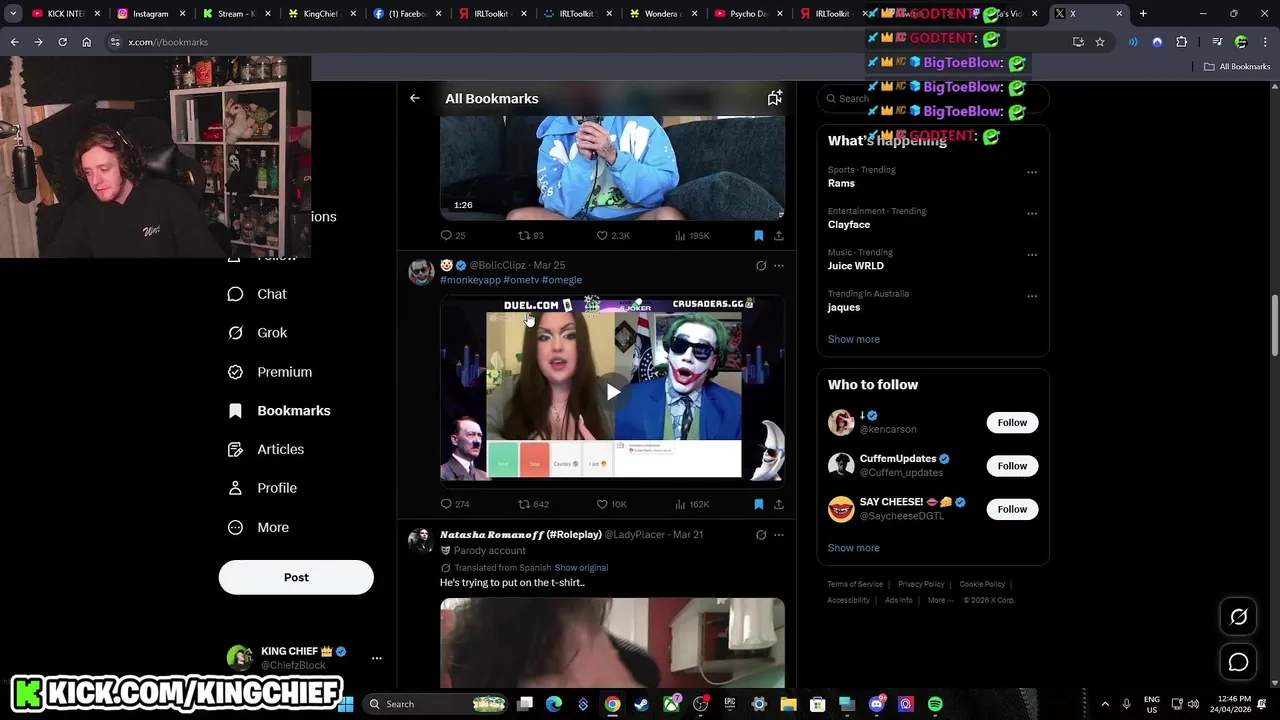Remove bookmark on the 195K views post

(x=759, y=236)
